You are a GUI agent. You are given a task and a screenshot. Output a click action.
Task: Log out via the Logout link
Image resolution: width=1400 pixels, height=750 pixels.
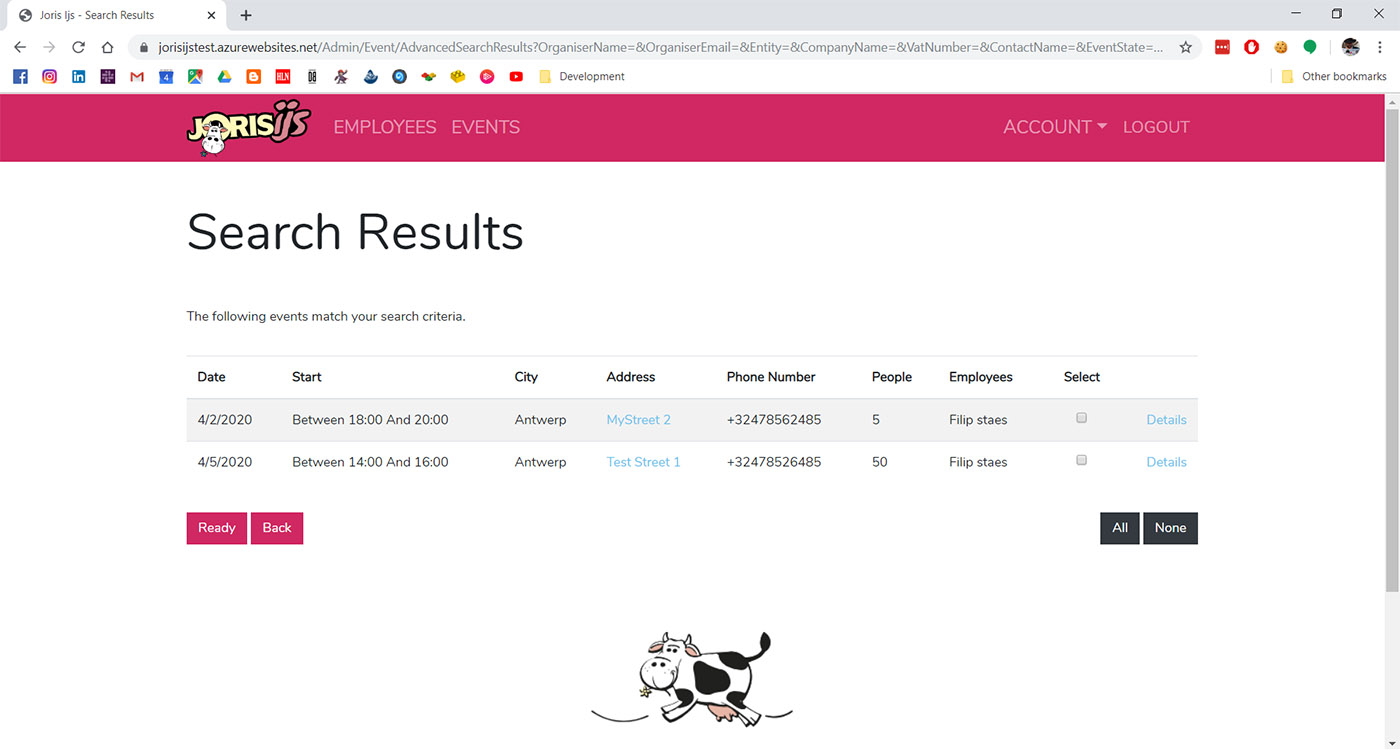click(1156, 127)
